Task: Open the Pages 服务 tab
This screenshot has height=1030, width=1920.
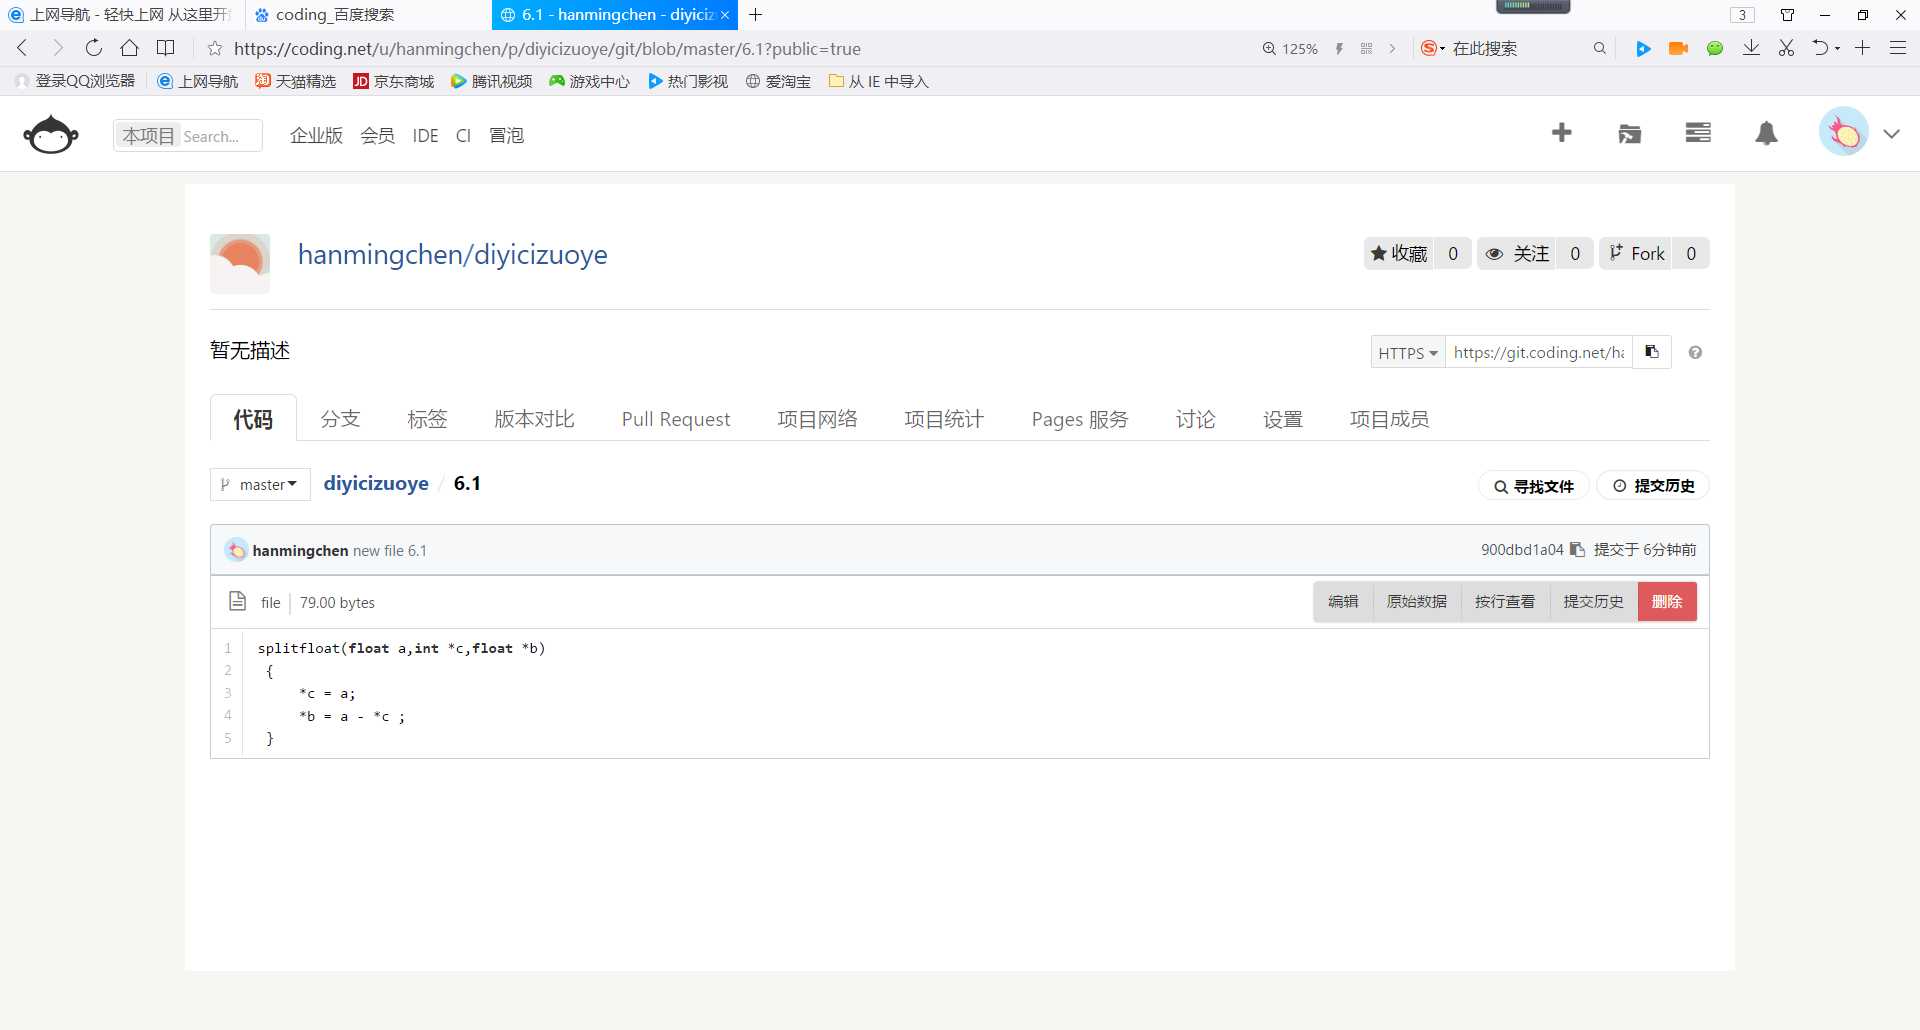Action: click(x=1080, y=418)
